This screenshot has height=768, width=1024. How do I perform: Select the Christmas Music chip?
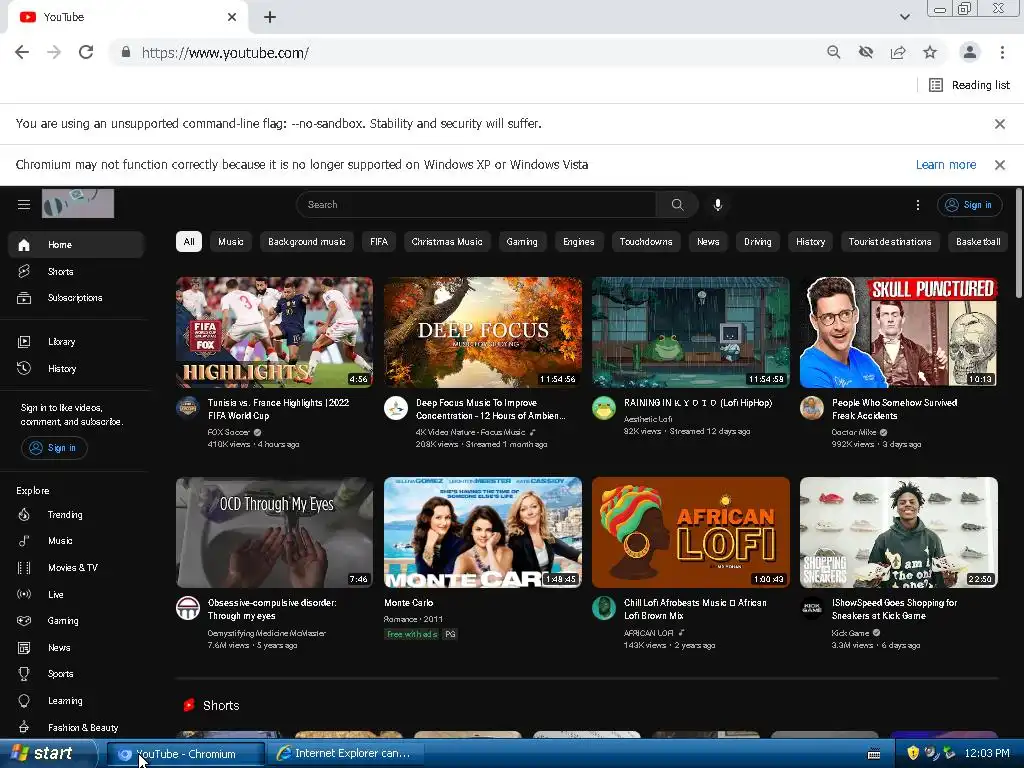[x=447, y=242]
